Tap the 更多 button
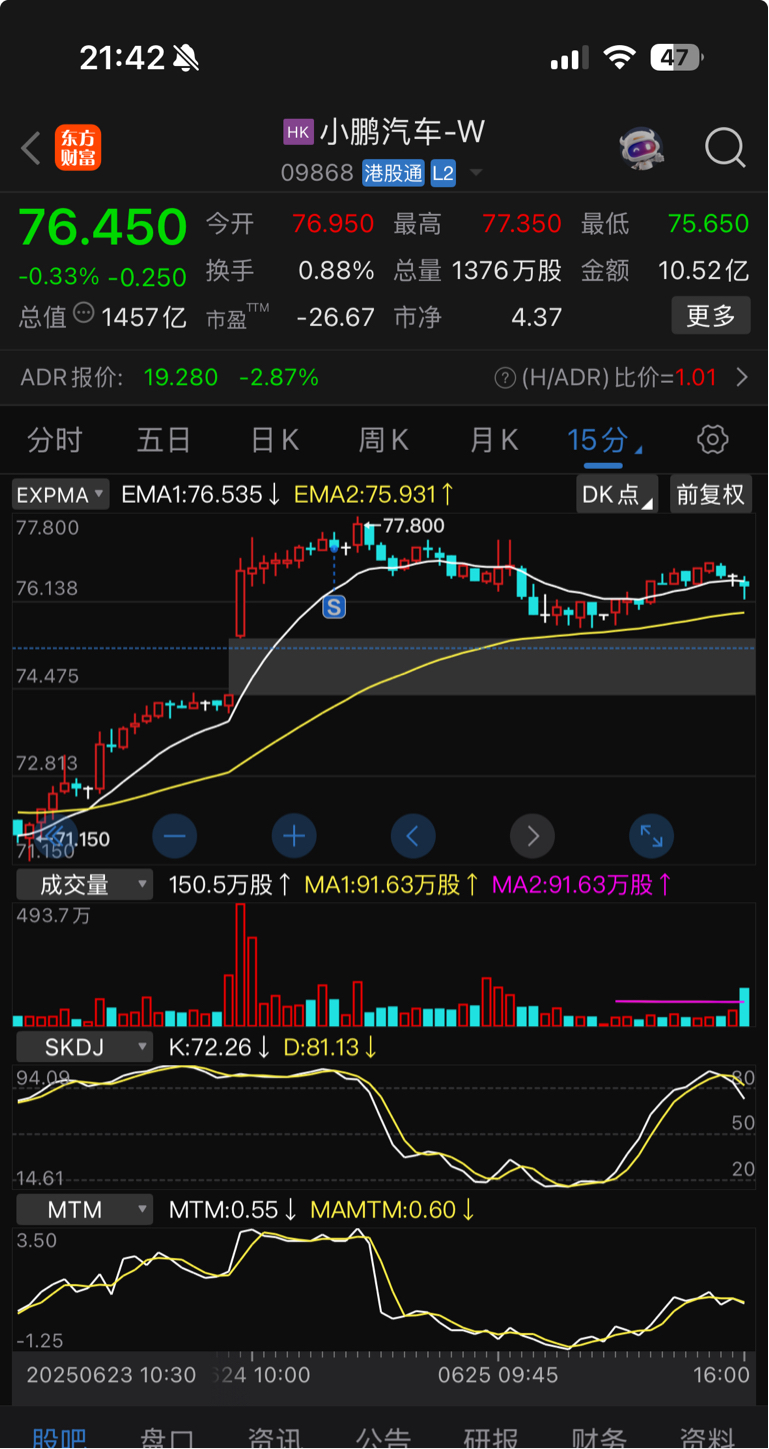The width and height of the screenshot is (769, 1449). coord(711,316)
